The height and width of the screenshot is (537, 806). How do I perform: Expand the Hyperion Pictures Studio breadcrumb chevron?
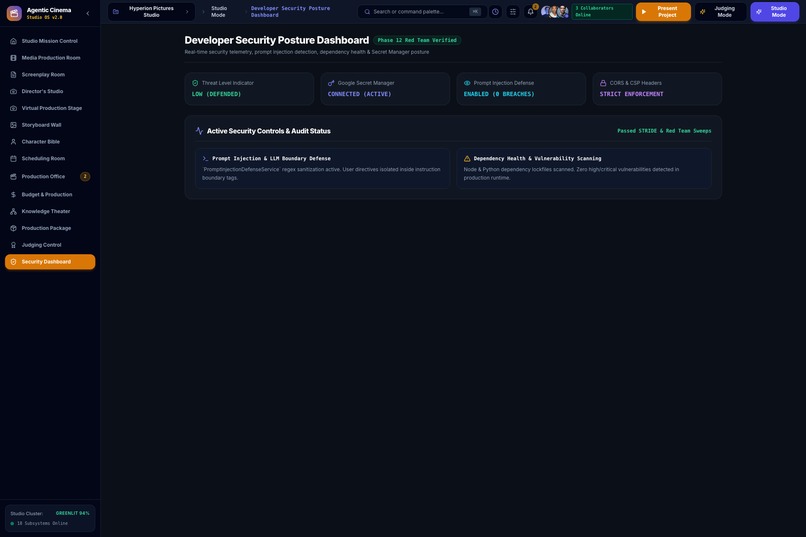pyautogui.click(x=187, y=12)
